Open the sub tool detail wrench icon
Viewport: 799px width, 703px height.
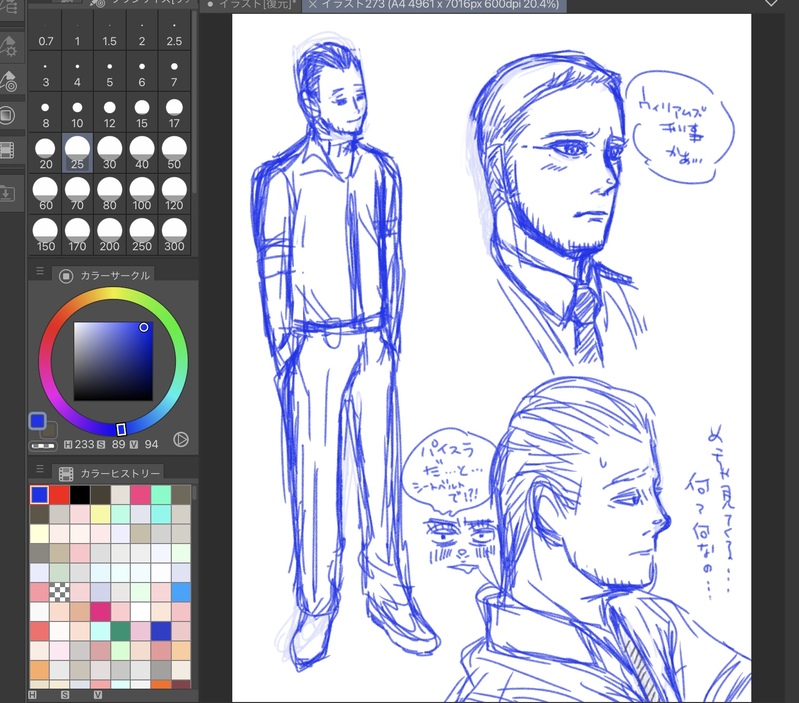click(x=9, y=46)
